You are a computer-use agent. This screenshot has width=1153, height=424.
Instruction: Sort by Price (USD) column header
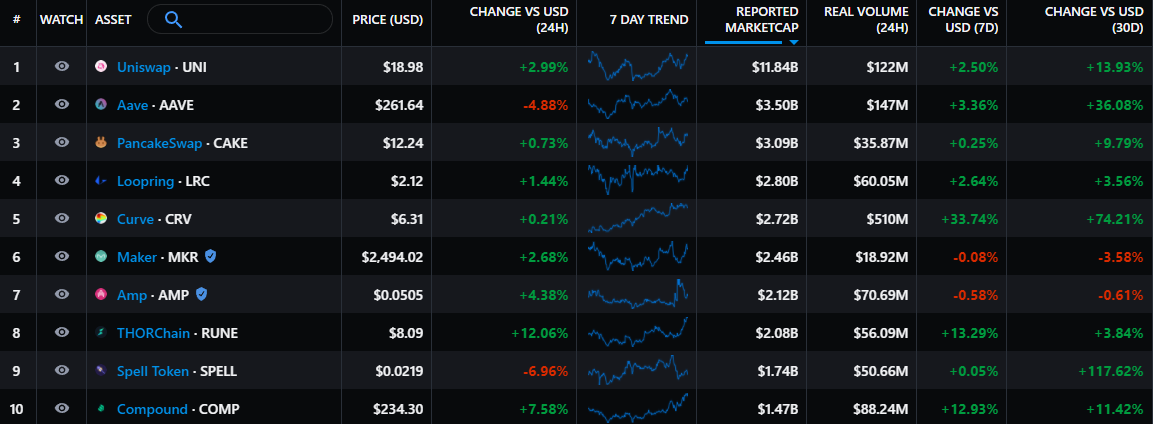(388, 20)
